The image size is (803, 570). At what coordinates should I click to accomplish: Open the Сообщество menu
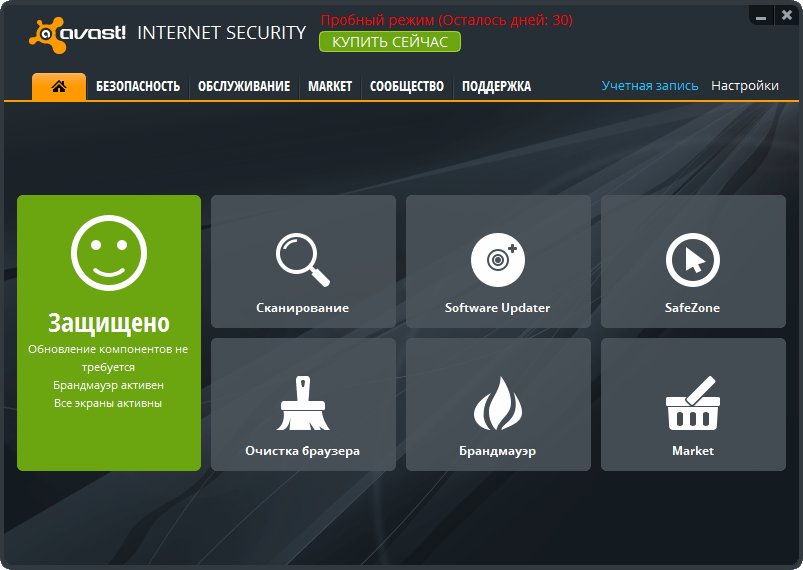[406, 87]
